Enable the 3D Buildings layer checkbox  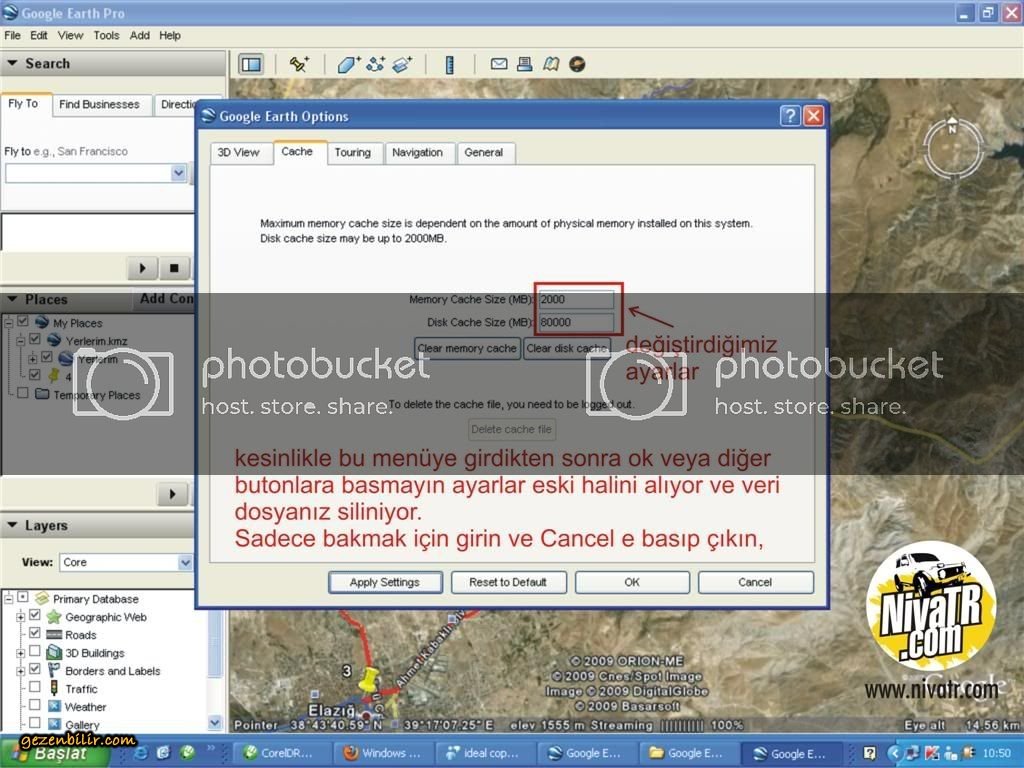pos(35,653)
